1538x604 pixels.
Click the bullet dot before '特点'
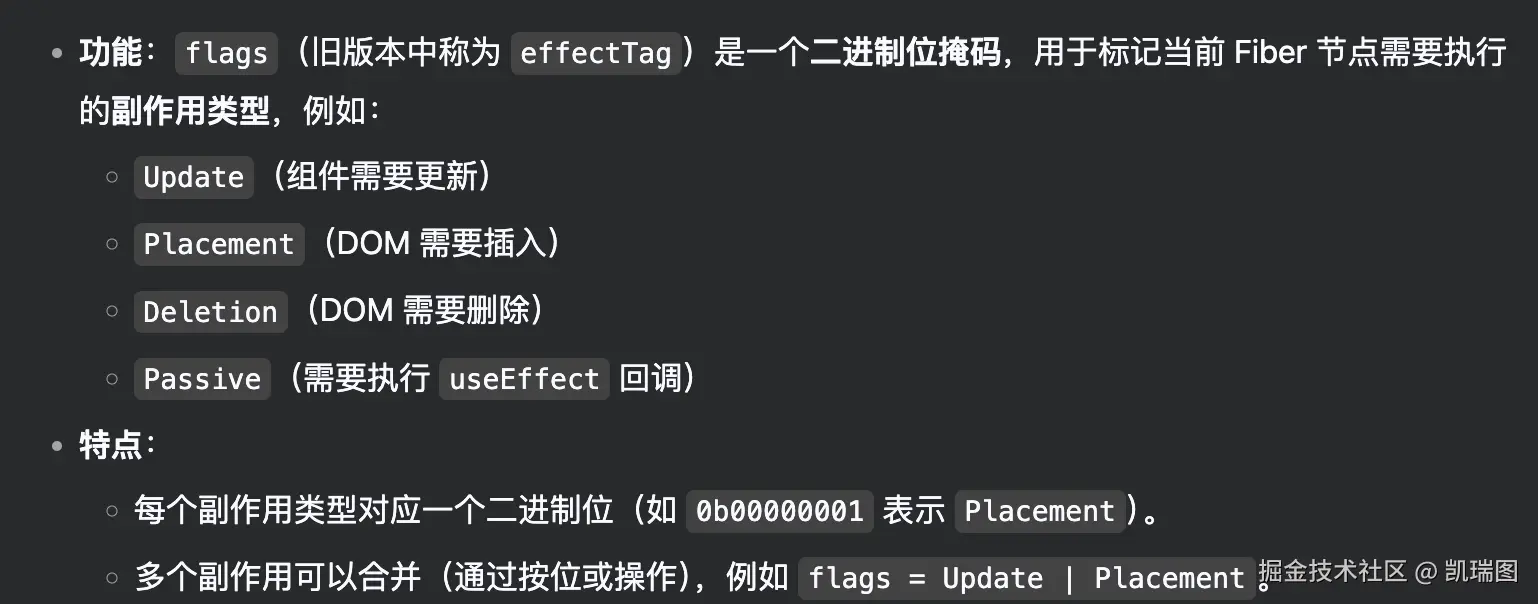[56, 445]
